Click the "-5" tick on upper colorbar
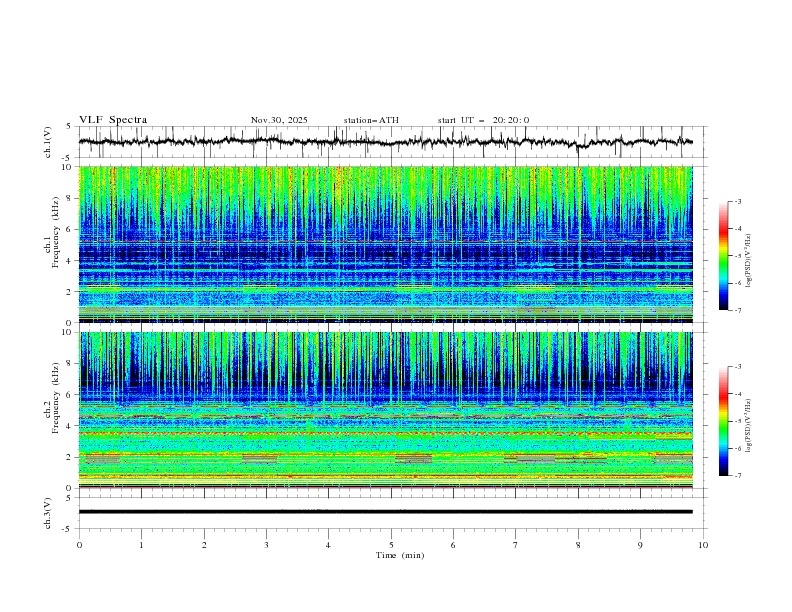The height and width of the screenshot is (612, 792). (x=737, y=256)
